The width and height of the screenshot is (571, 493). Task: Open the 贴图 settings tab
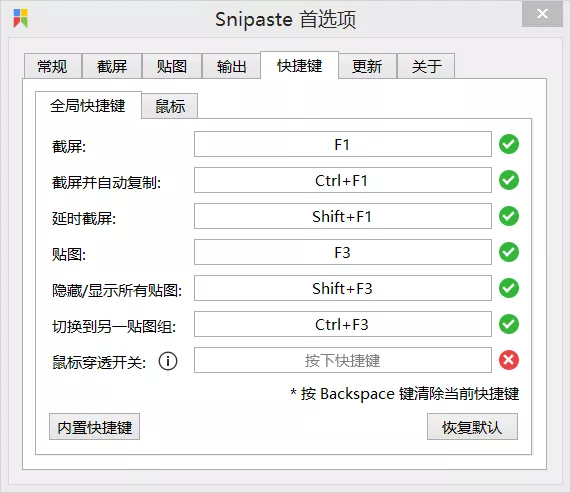172,66
